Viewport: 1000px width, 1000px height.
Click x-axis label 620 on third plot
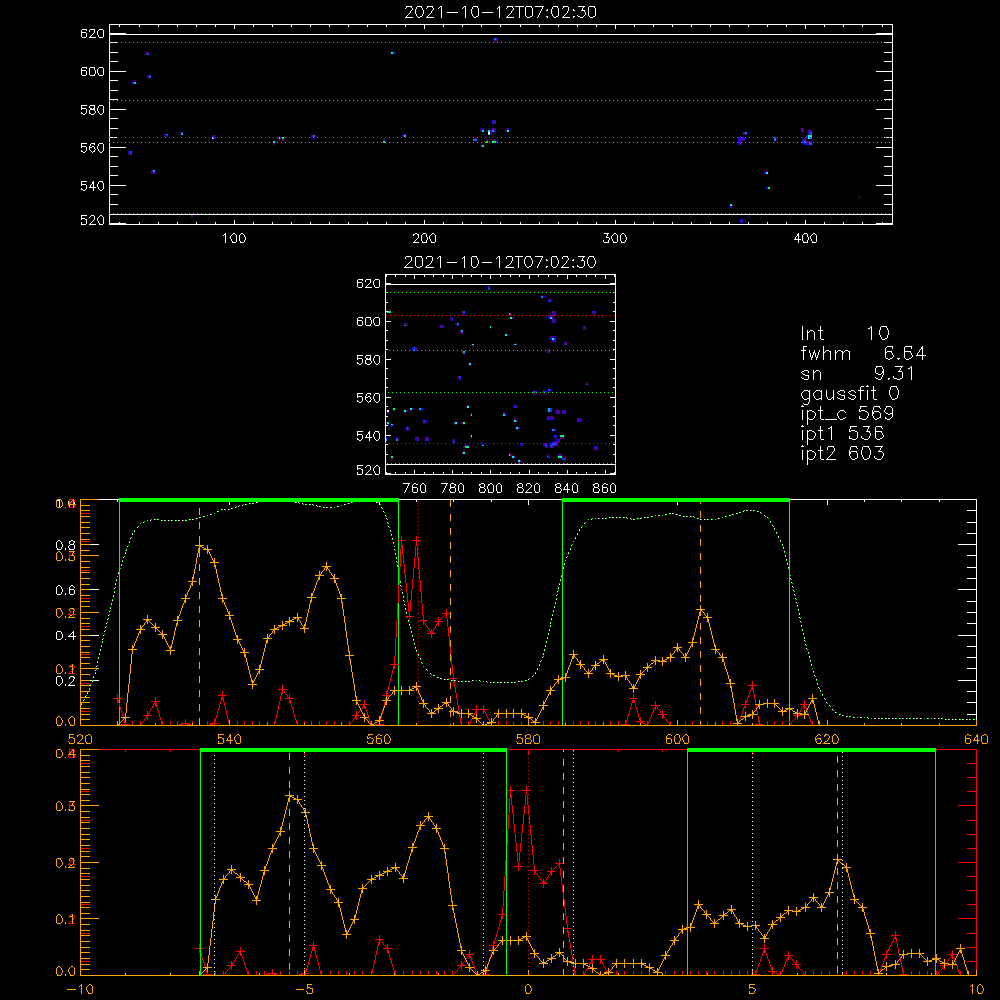click(827, 740)
